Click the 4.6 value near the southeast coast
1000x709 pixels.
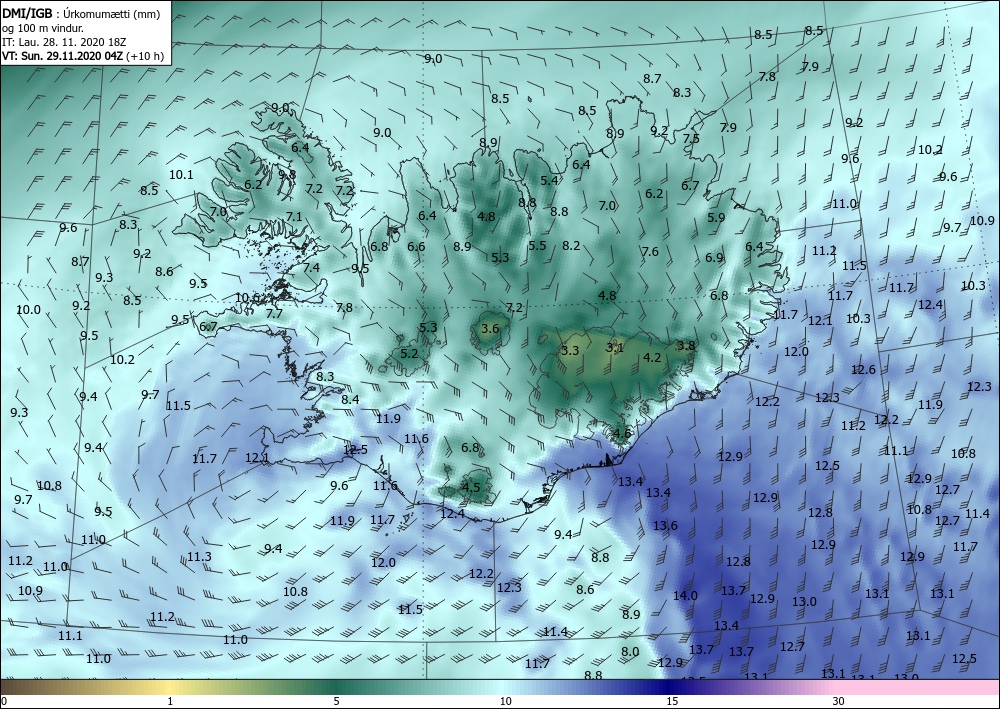tap(622, 434)
